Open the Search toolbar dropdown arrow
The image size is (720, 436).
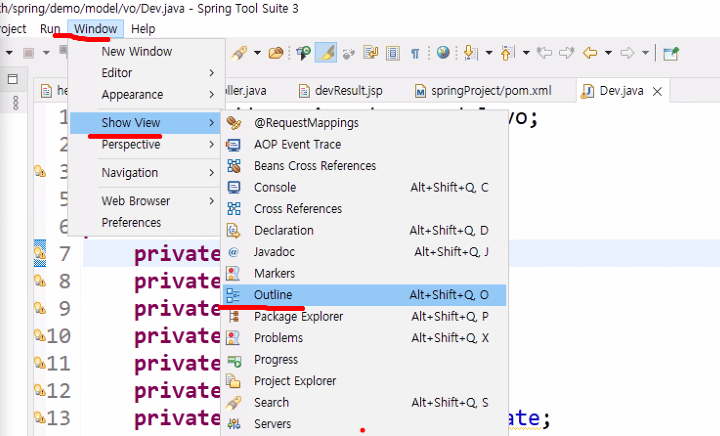[258, 53]
